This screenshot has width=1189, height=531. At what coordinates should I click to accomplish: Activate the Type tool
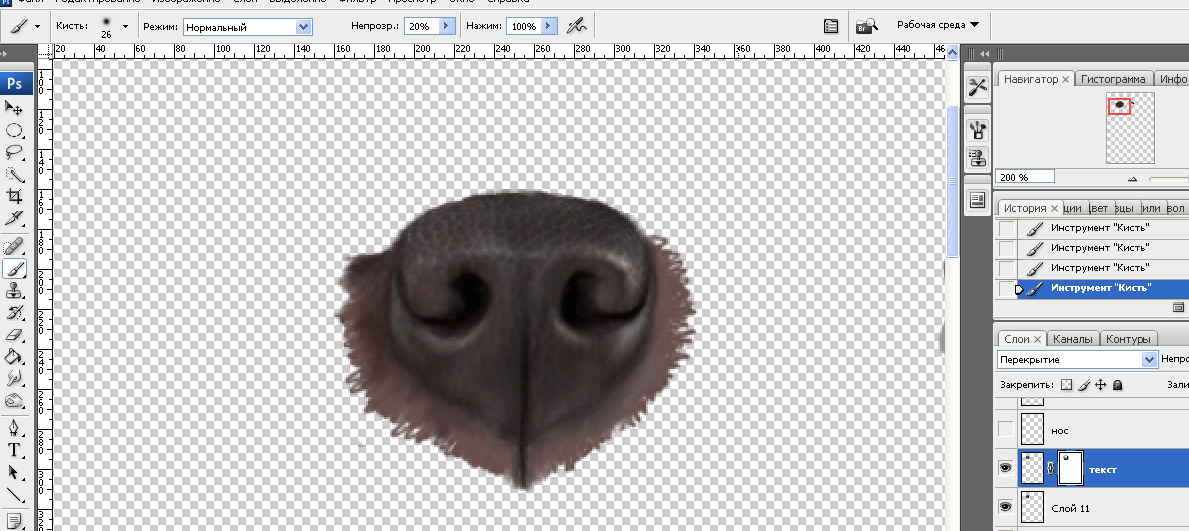[x=15, y=450]
